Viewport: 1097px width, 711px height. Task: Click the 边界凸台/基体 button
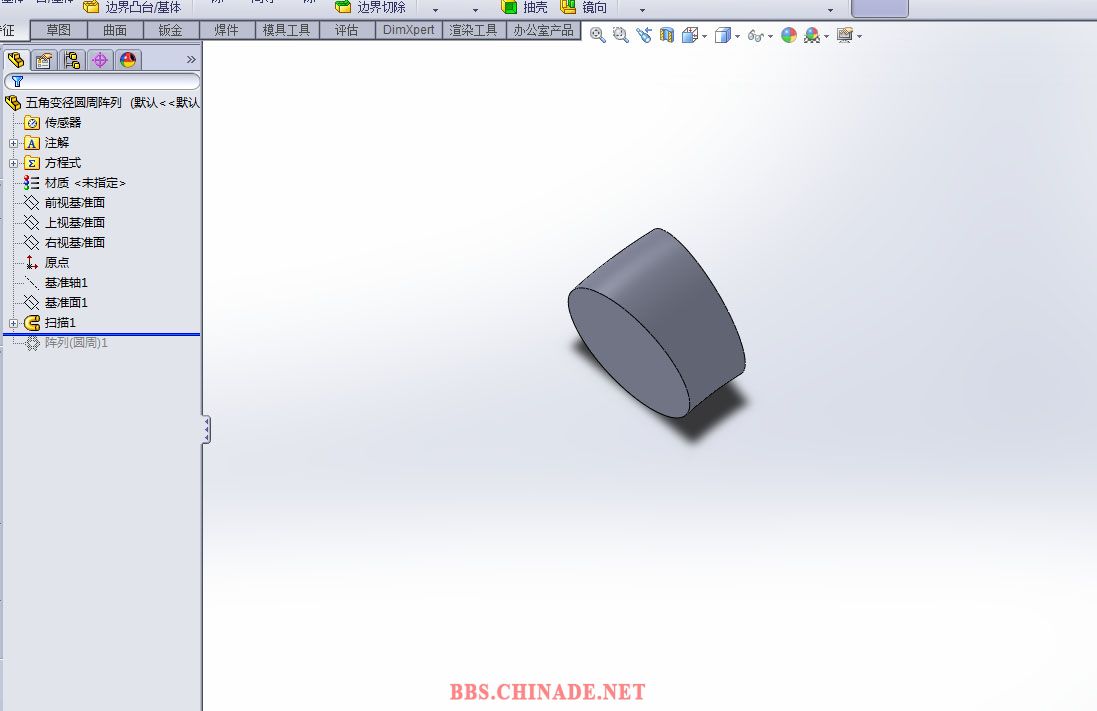(133, 7)
